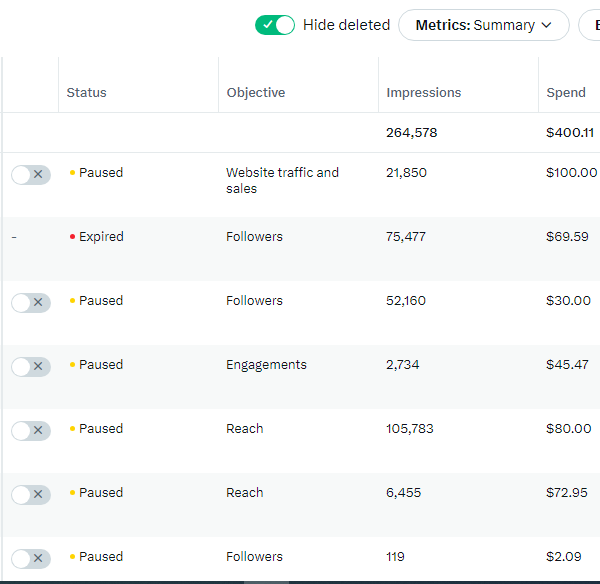Select the $80.00 spend cell

click(569, 428)
